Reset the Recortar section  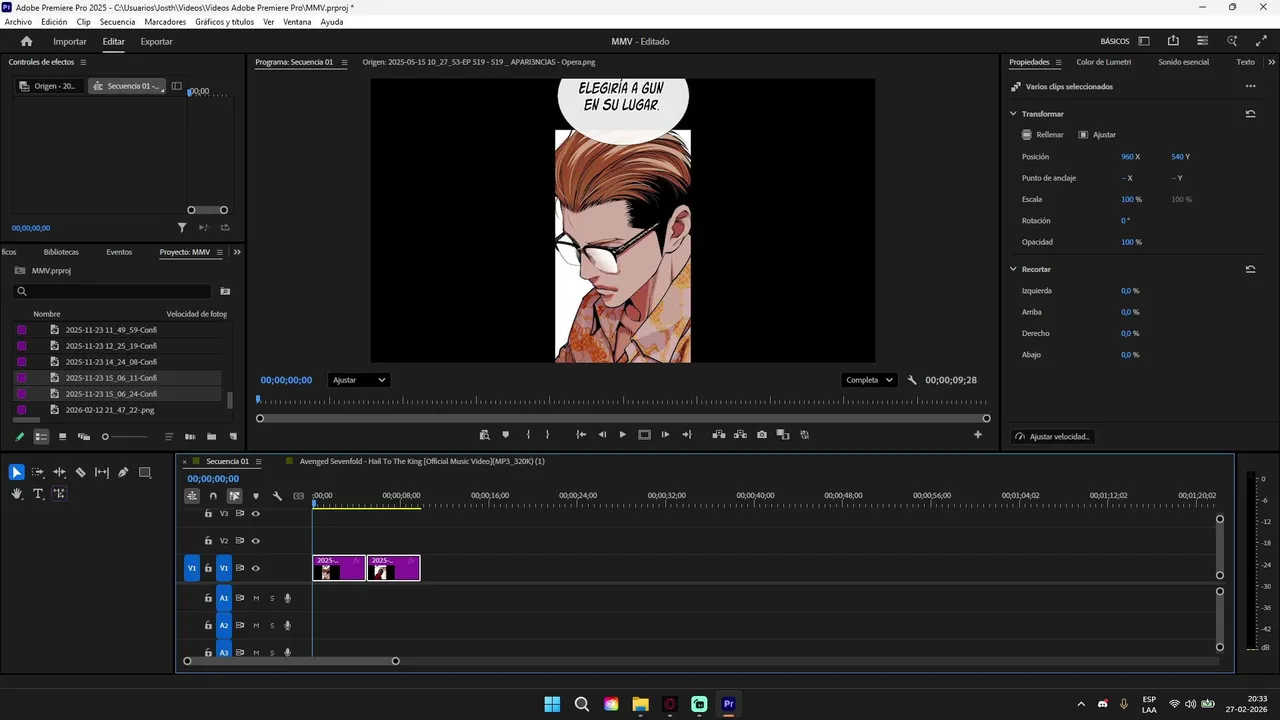pos(1250,269)
